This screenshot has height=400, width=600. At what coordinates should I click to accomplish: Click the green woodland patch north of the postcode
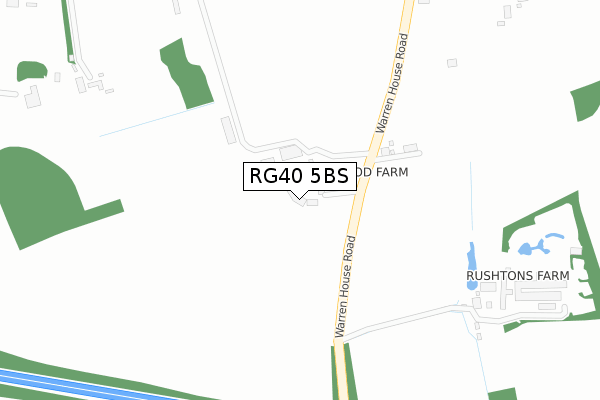186,75
